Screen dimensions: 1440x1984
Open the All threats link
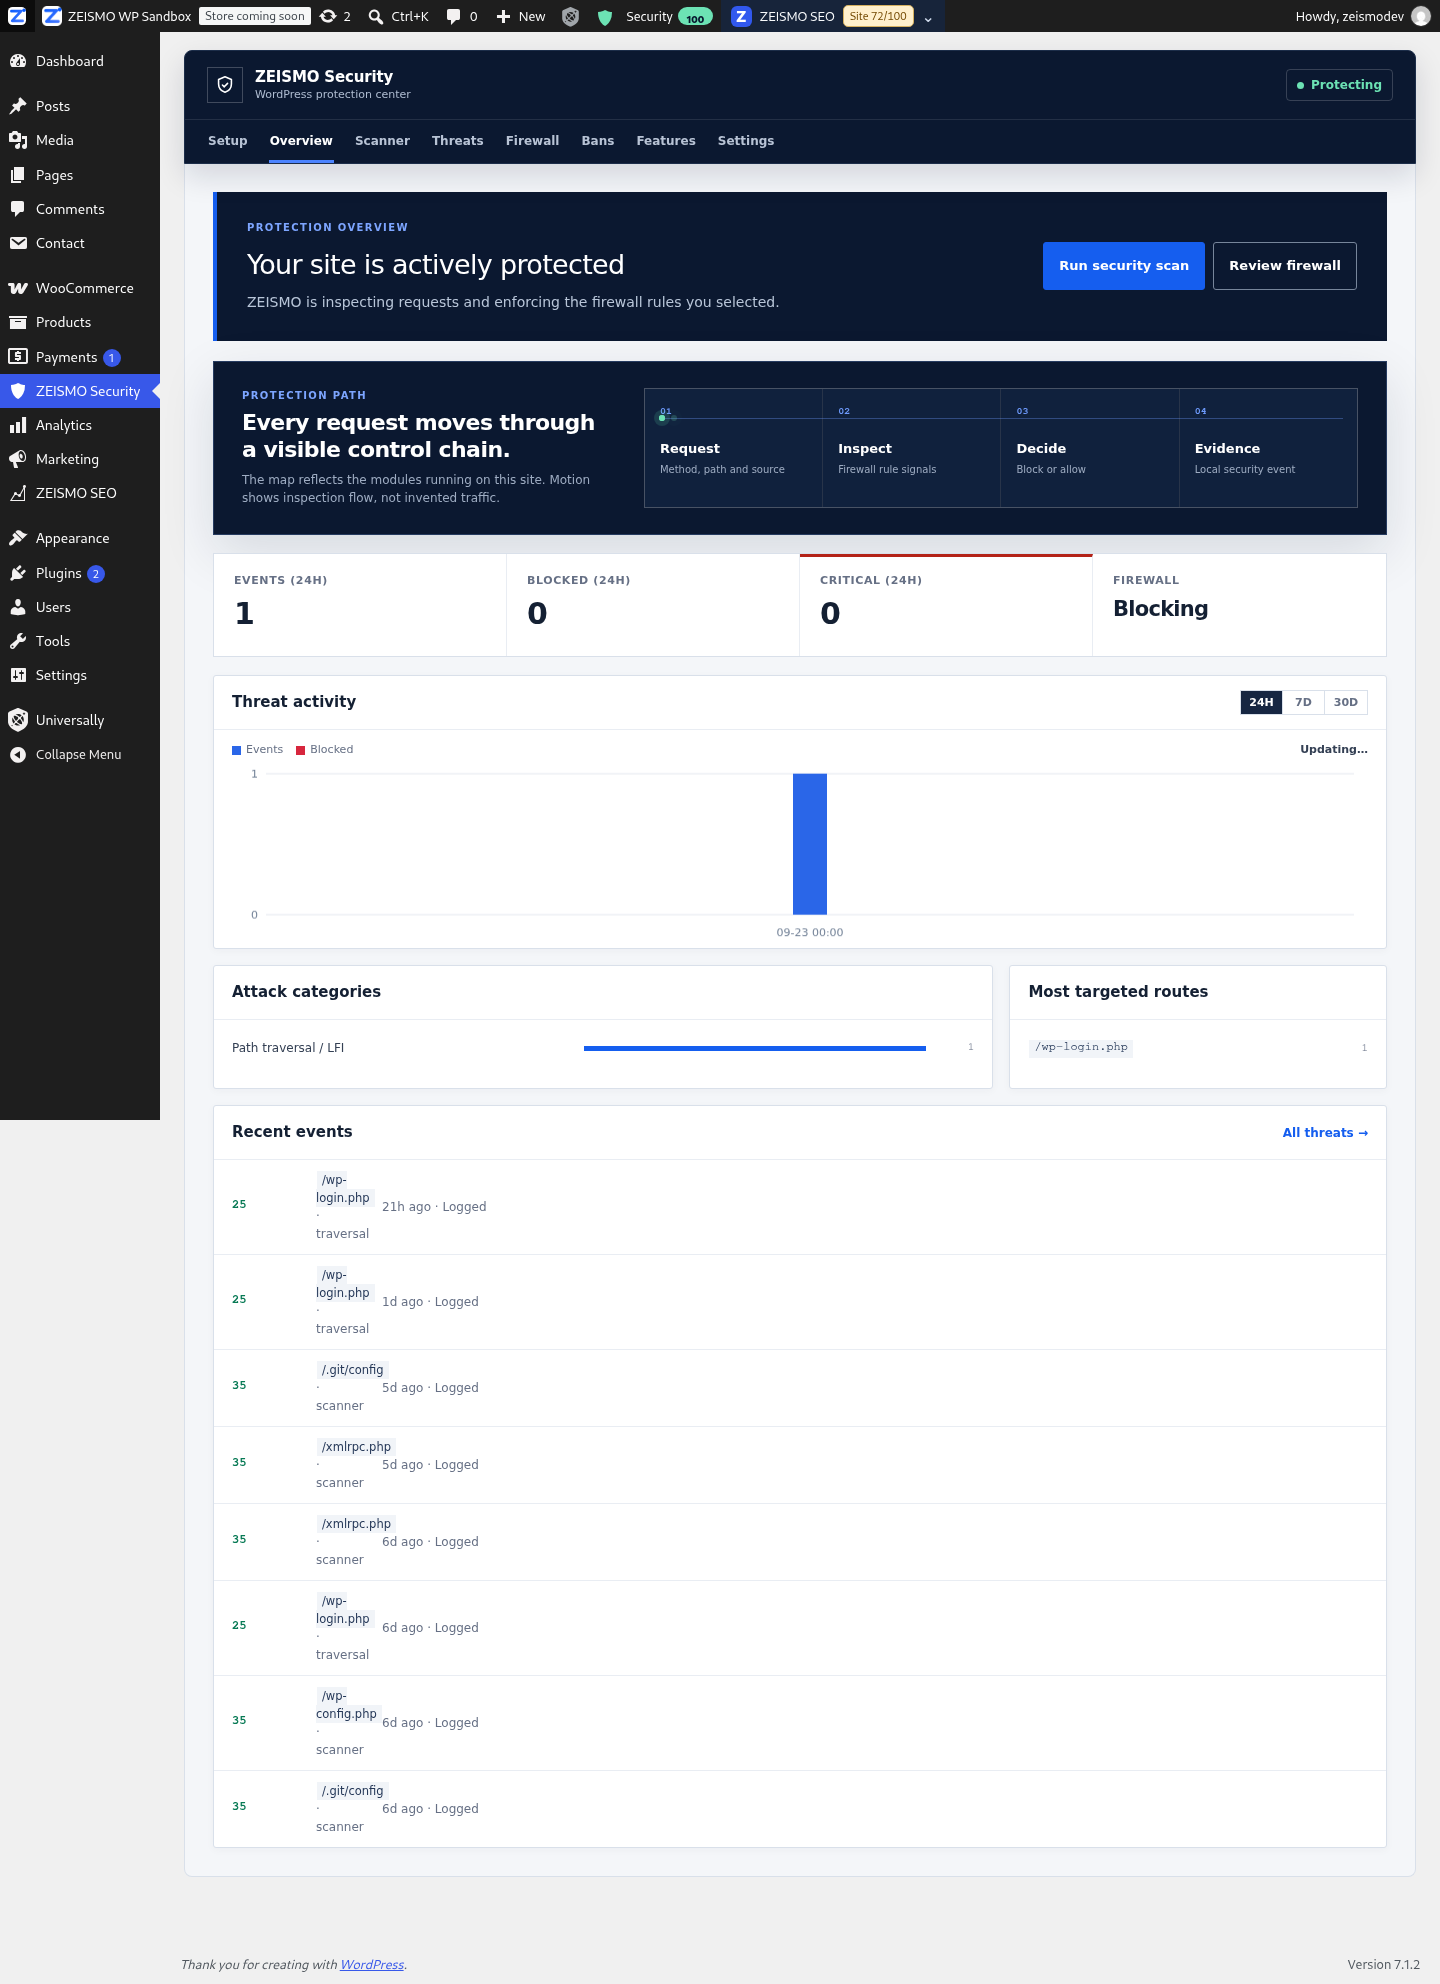[1325, 1133]
